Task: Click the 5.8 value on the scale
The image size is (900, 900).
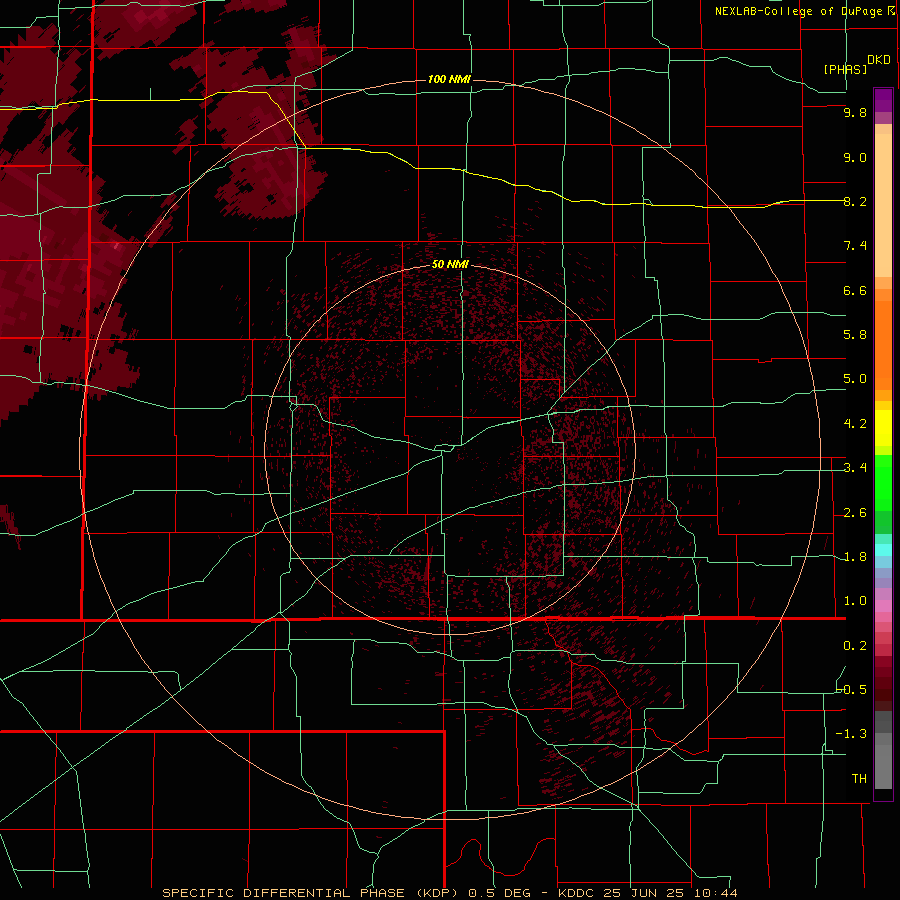Action: pos(855,335)
